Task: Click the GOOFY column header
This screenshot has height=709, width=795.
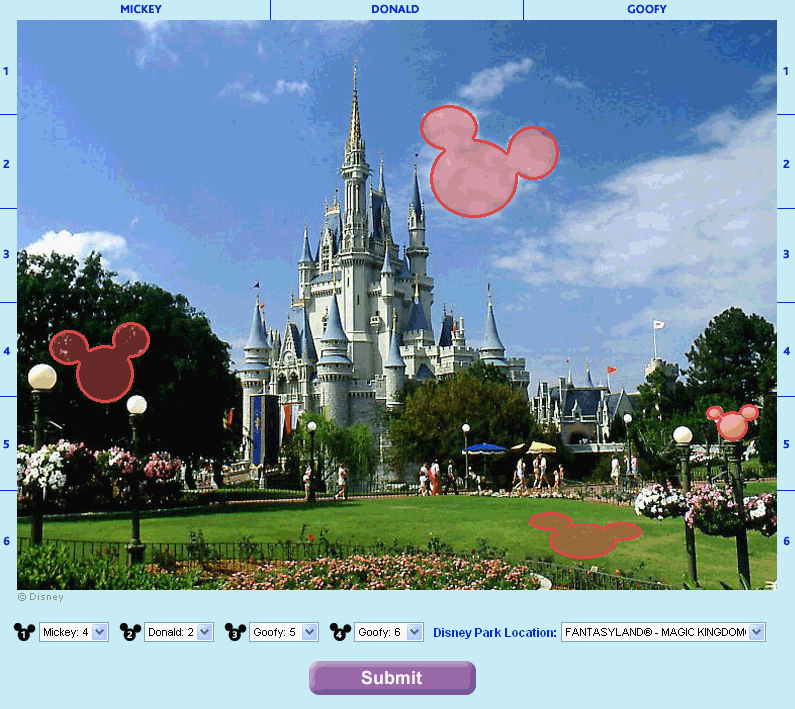Action: point(647,9)
